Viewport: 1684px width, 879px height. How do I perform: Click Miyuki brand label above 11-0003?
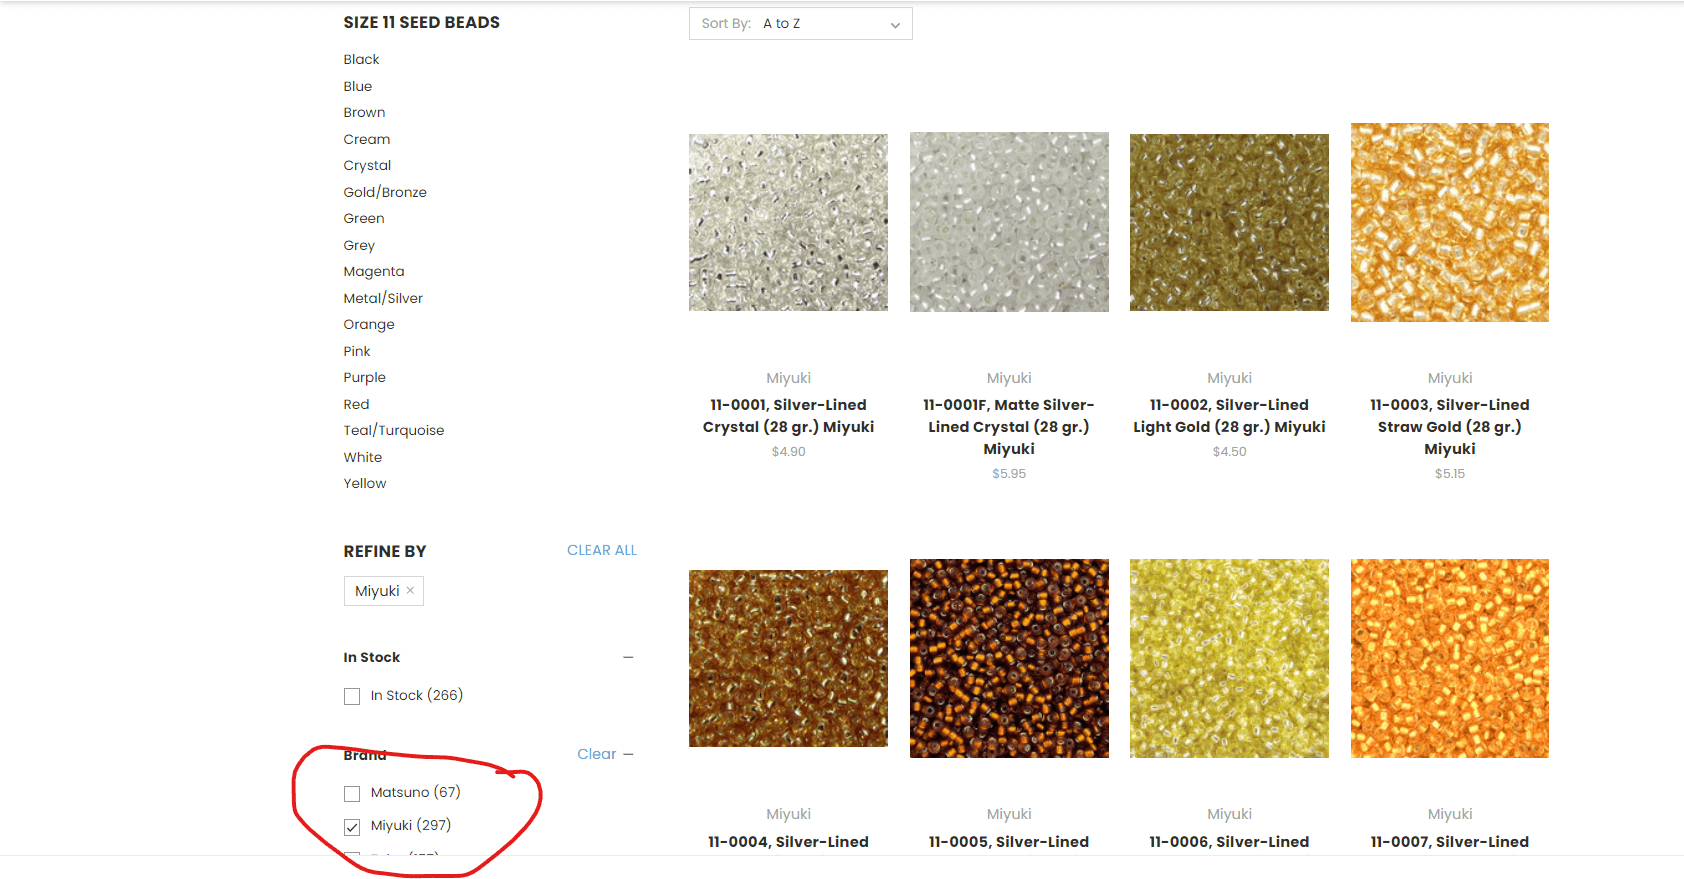[1450, 378]
